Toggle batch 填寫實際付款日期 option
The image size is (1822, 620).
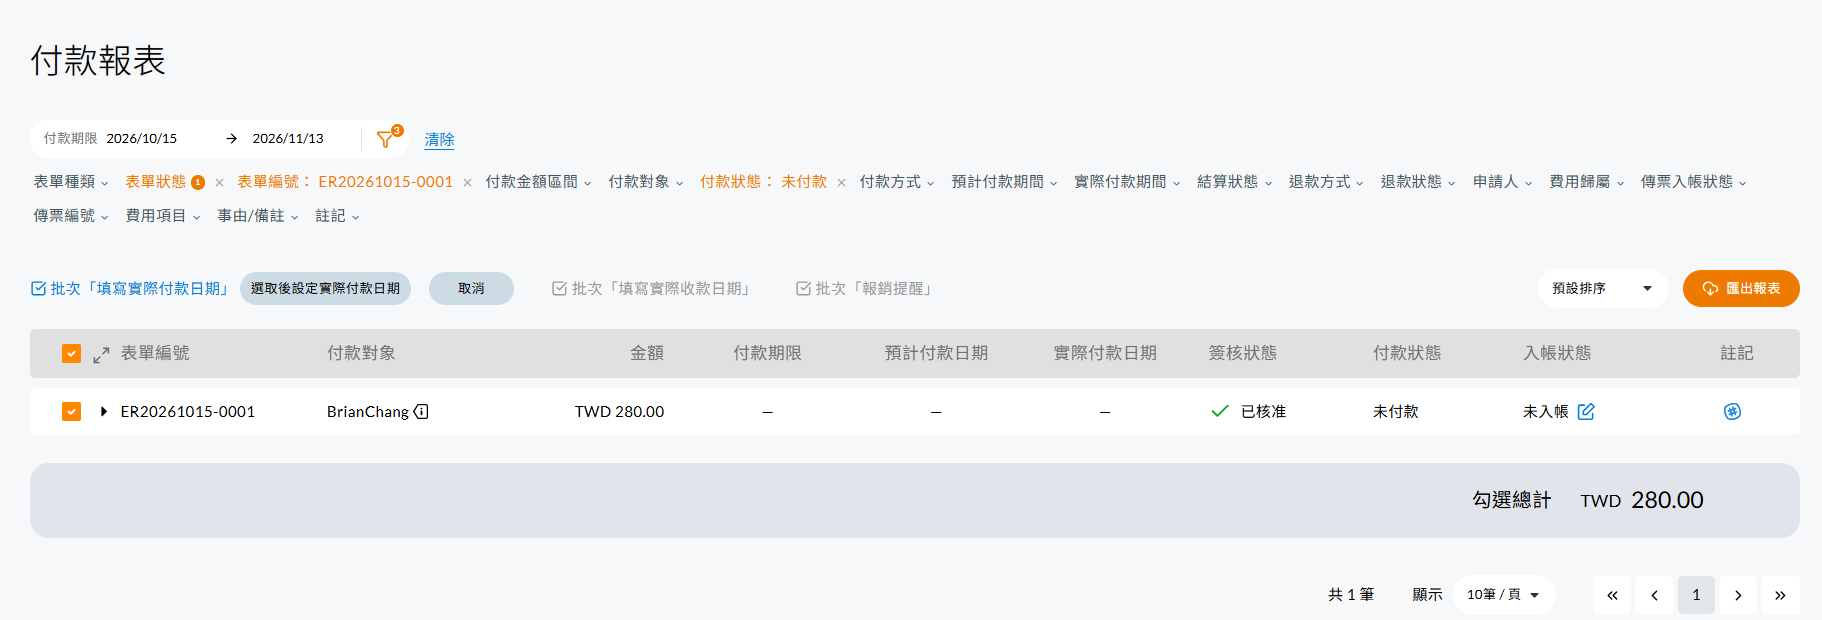[x=130, y=288]
